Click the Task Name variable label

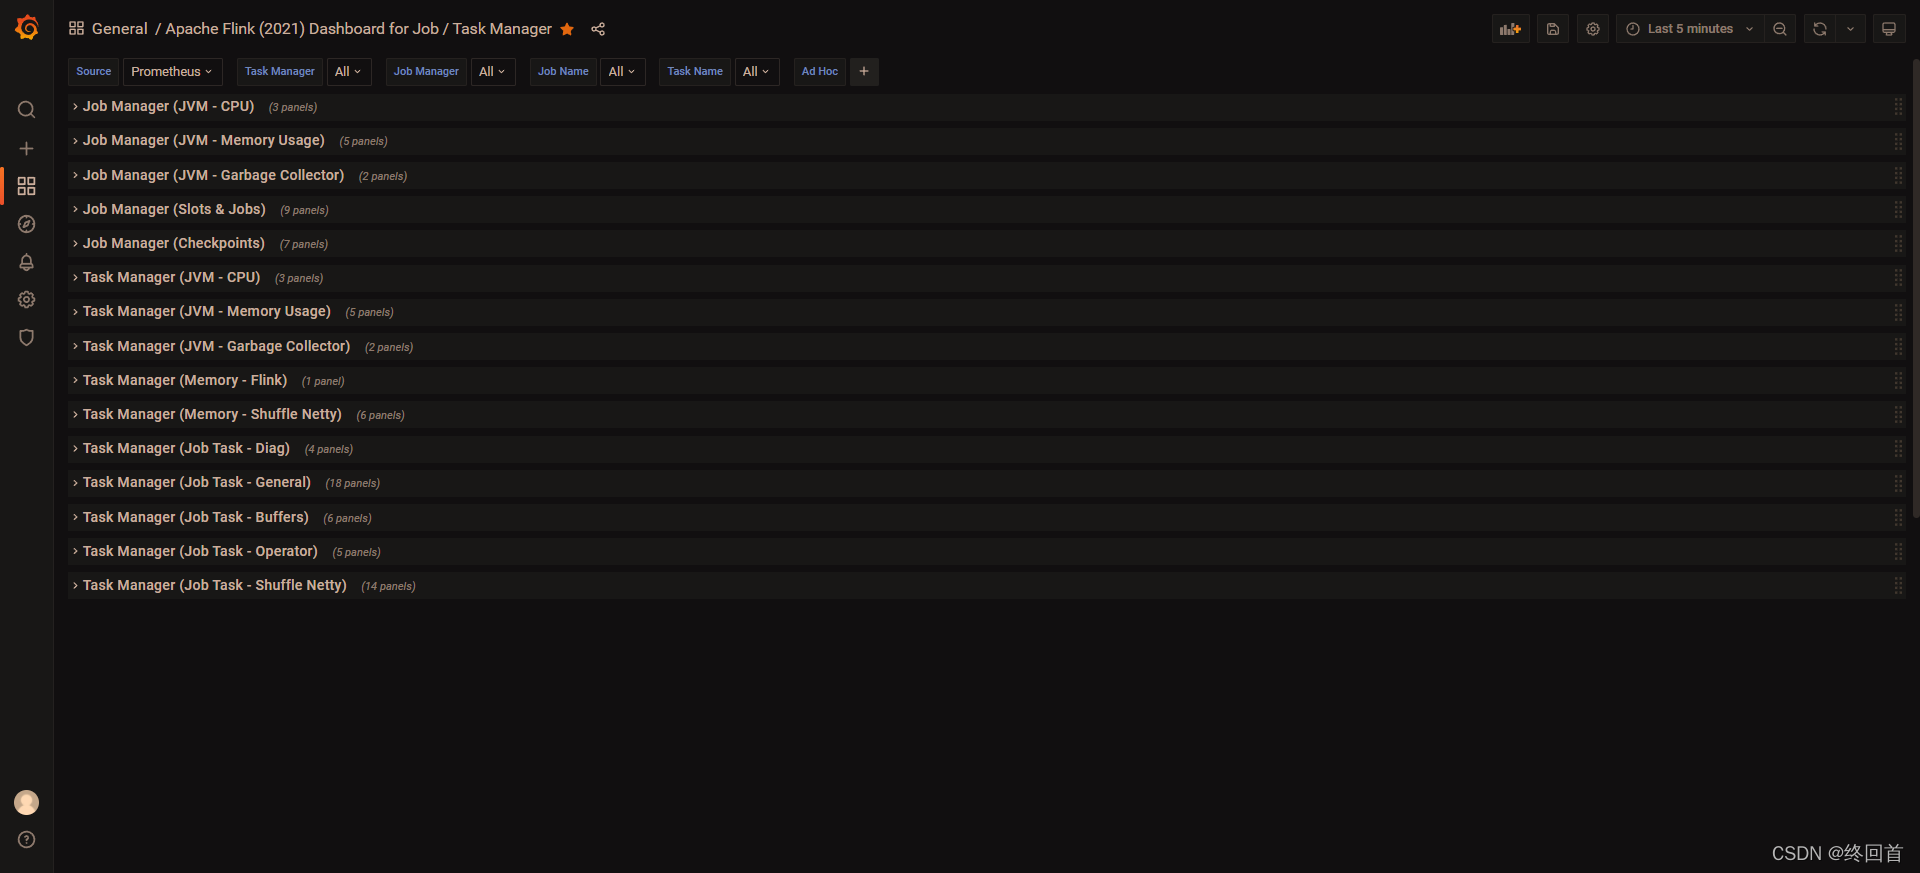(695, 72)
